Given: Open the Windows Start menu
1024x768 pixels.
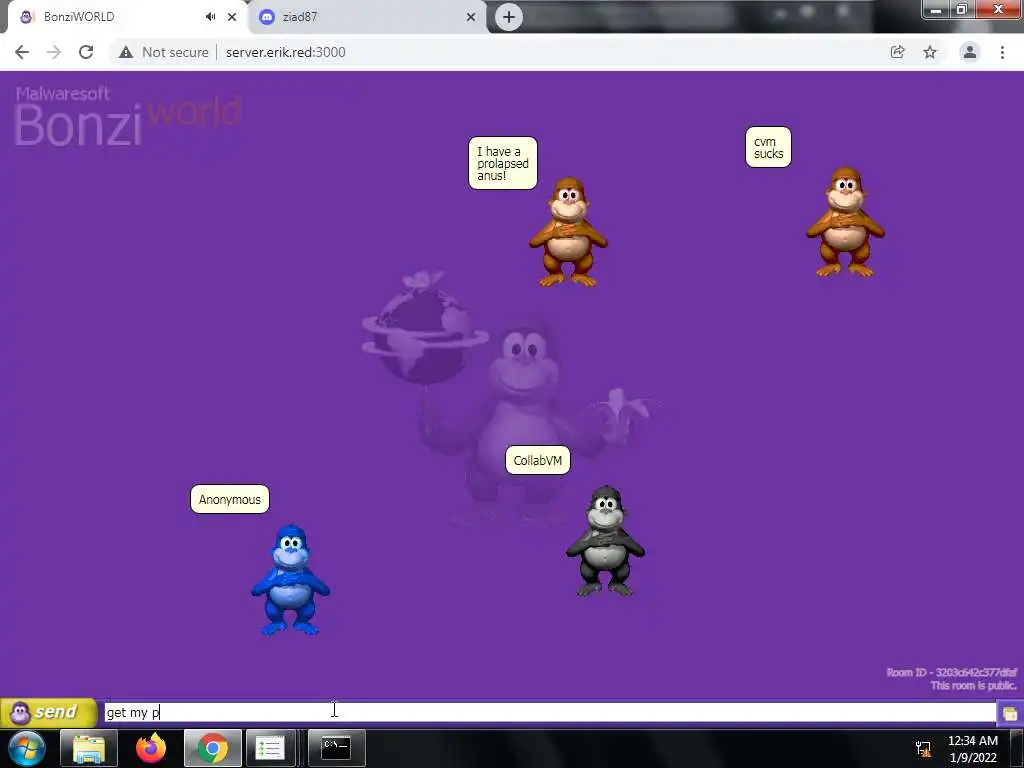Looking at the screenshot, I should (x=26, y=748).
